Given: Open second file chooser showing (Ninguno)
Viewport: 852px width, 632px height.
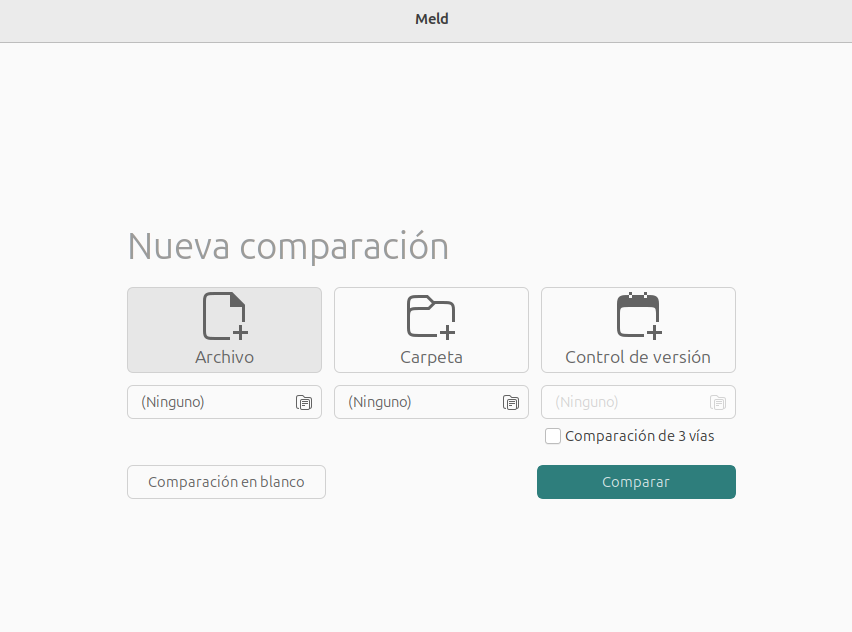Looking at the screenshot, I should pos(431,402).
